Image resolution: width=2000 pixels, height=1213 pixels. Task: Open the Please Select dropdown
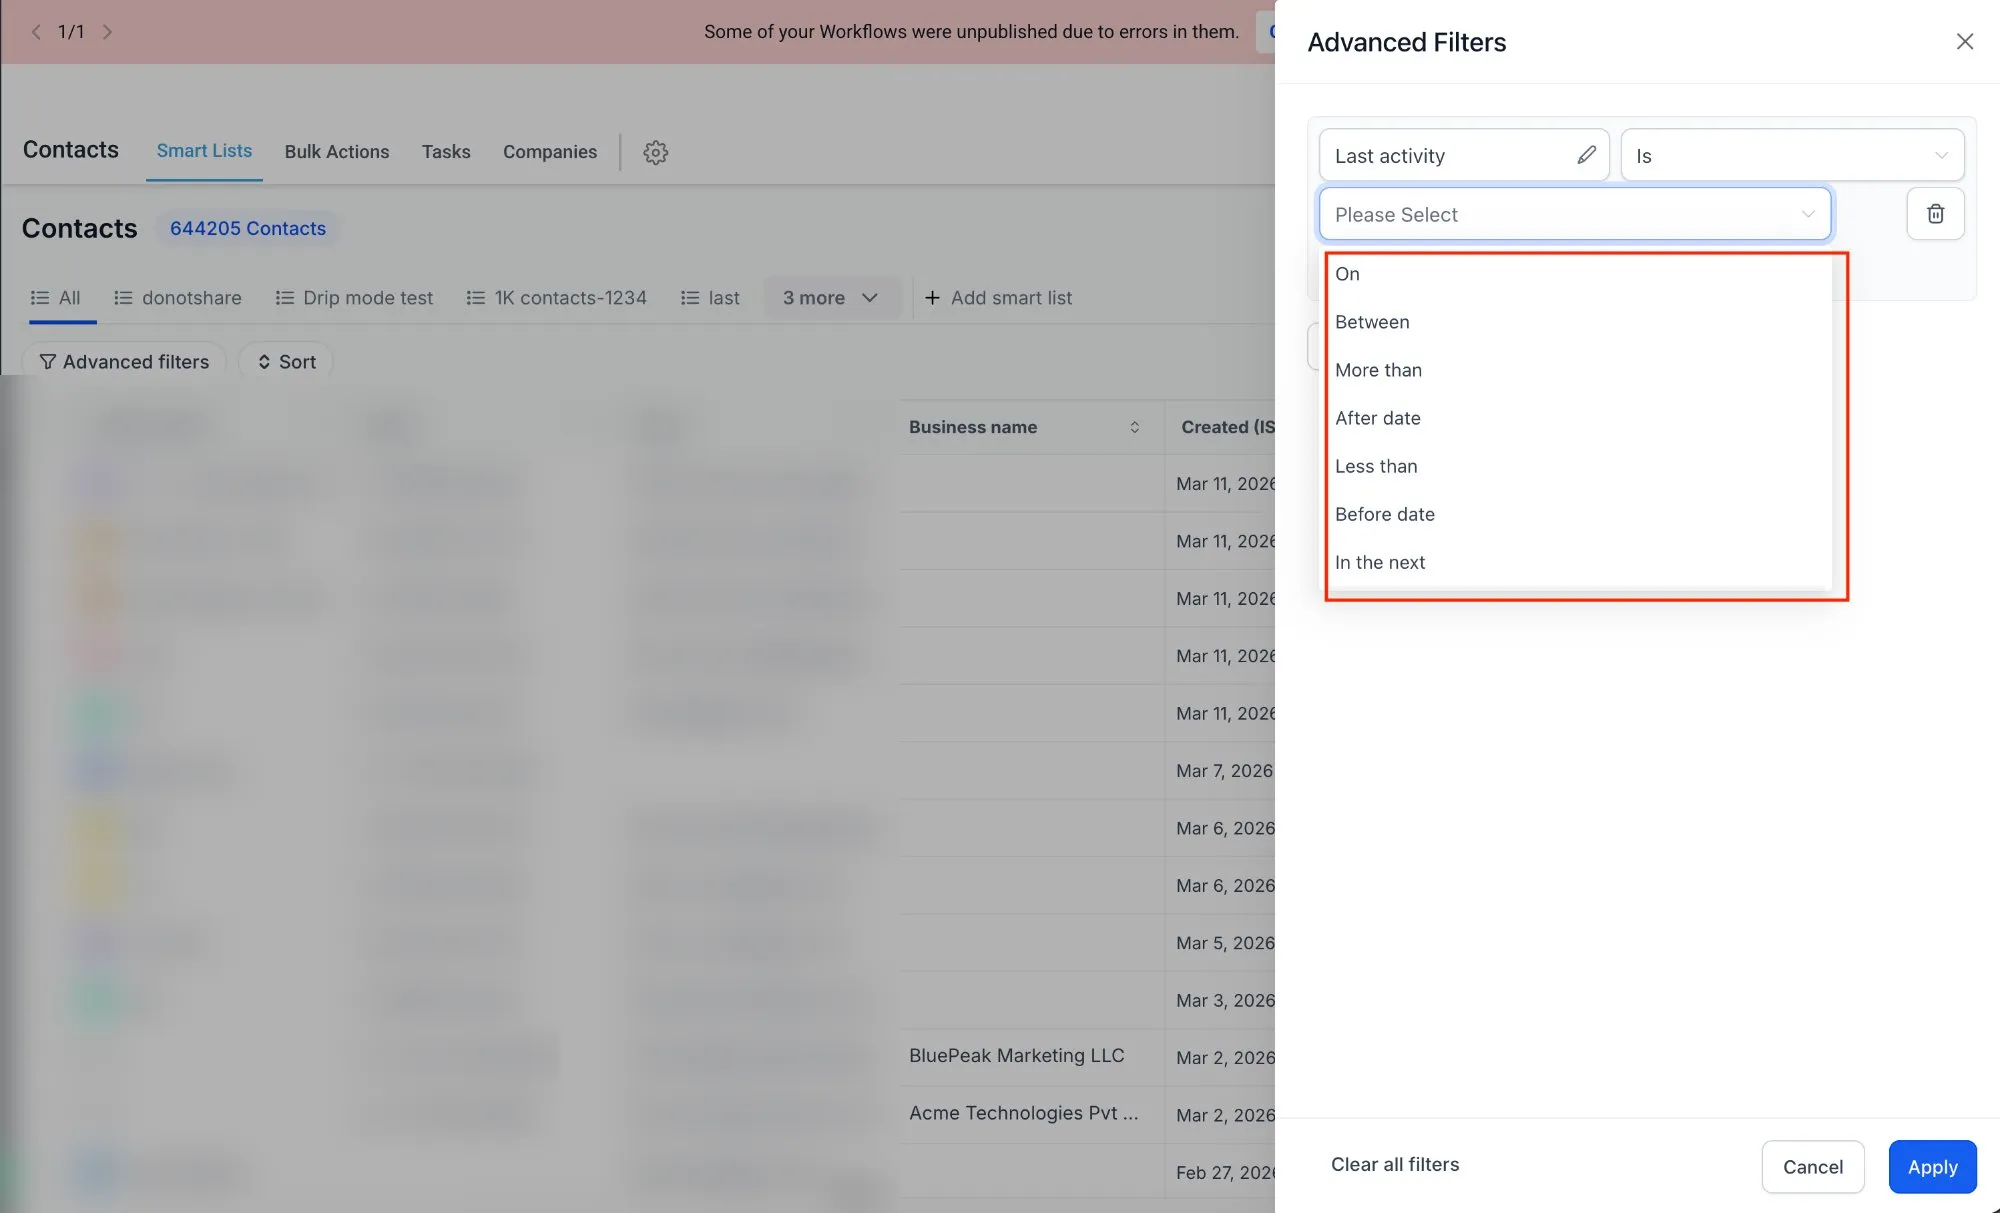[x=1575, y=214]
